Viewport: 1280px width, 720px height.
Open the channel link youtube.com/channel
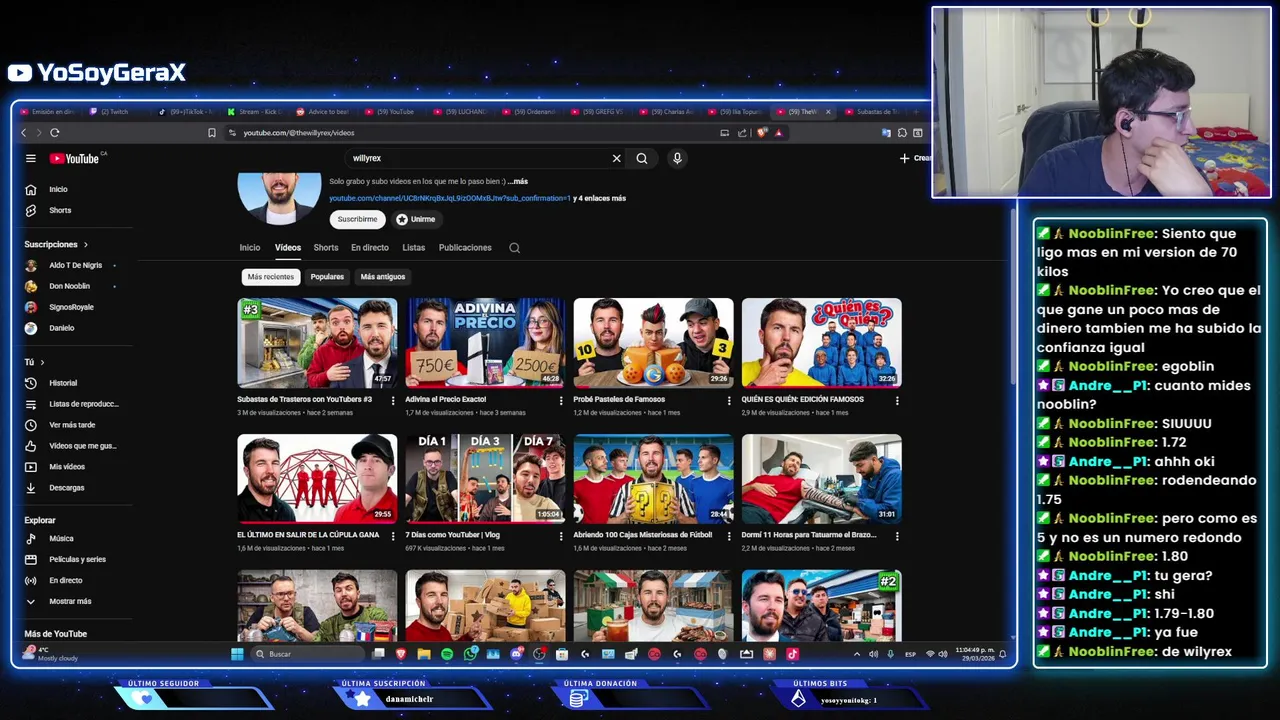coord(450,198)
